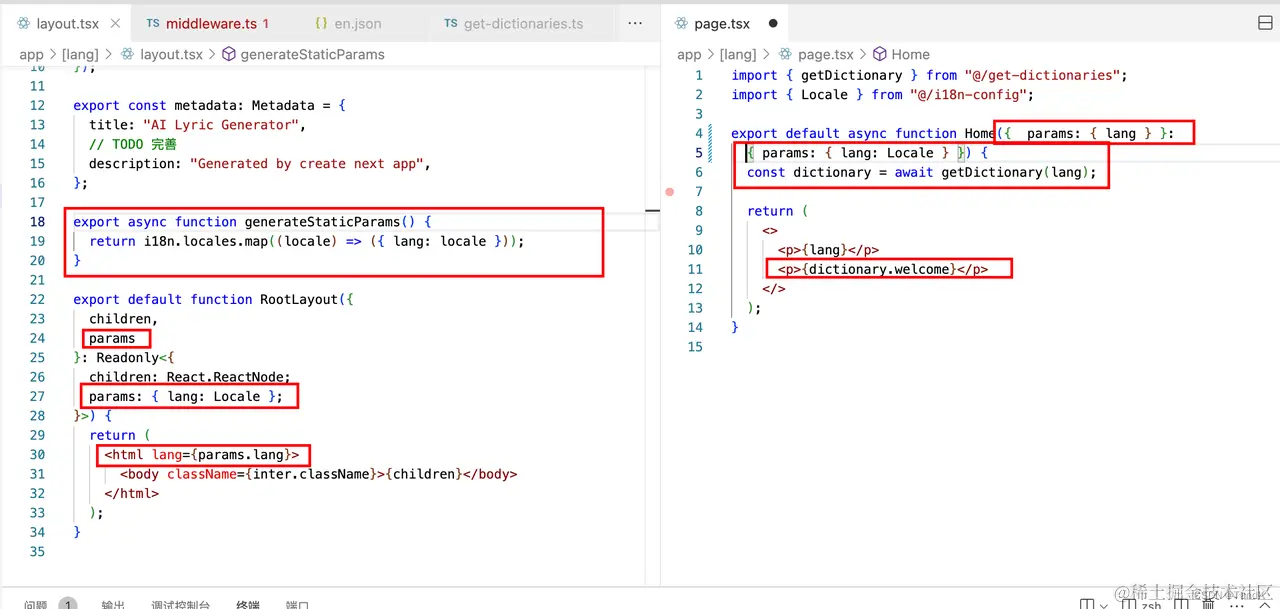Switch to the middleware.ts tab
The image size is (1280, 609).
207,23
